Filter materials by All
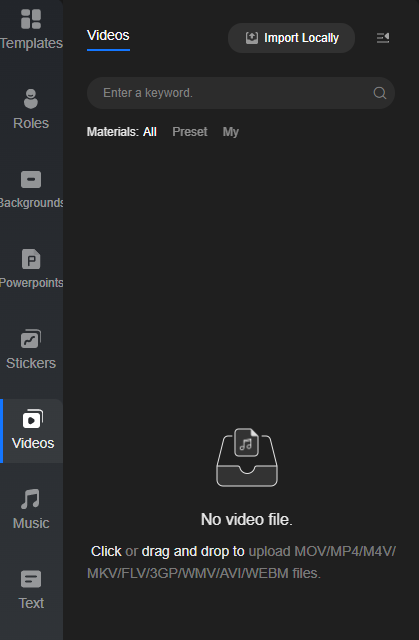This screenshot has height=640, width=419. (150, 132)
